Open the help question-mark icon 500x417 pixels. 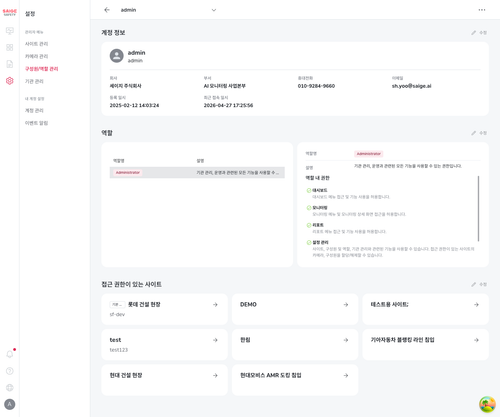10,371
